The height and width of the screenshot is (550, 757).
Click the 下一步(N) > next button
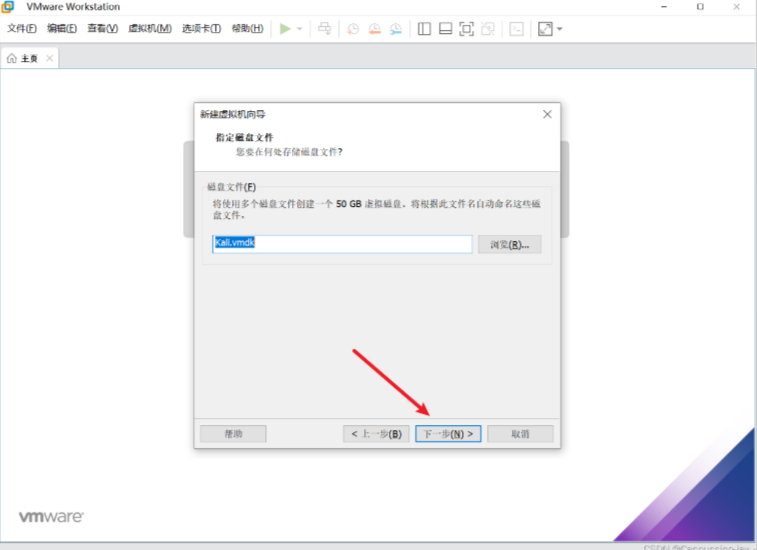448,434
